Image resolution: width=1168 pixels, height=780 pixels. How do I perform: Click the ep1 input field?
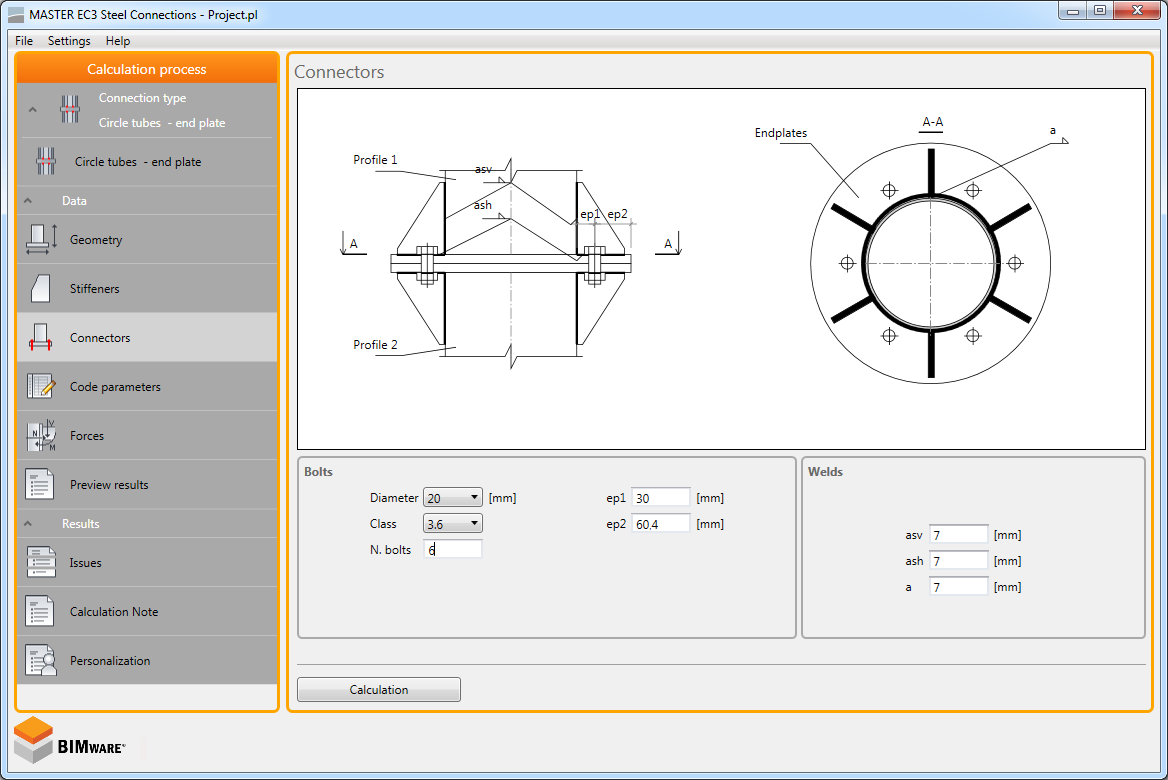click(x=660, y=498)
